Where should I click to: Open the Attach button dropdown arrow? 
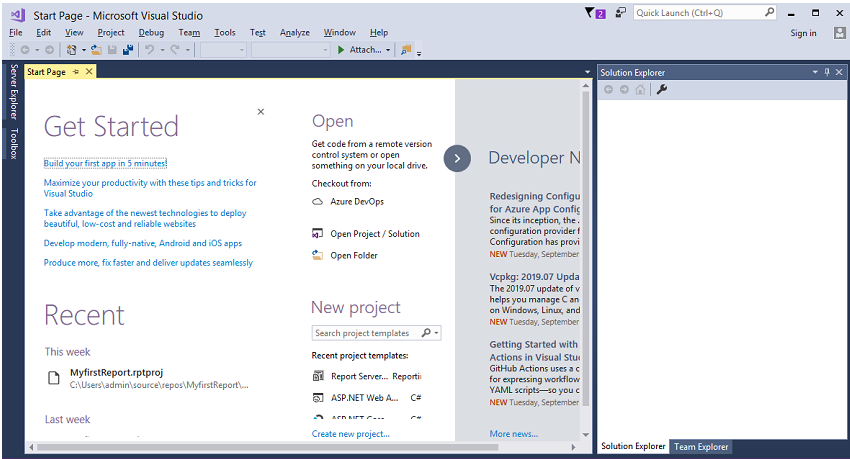click(x=388, y=50)
